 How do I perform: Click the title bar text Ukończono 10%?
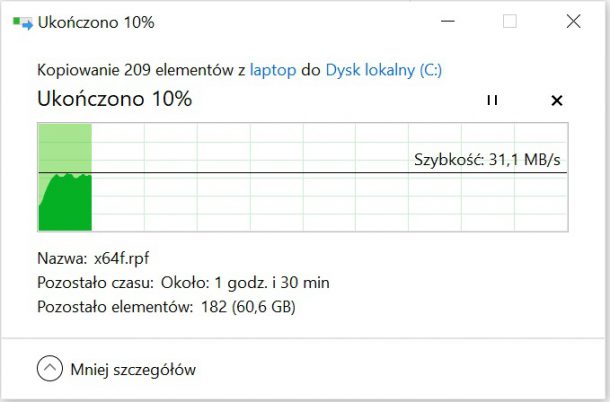point(96,23)
